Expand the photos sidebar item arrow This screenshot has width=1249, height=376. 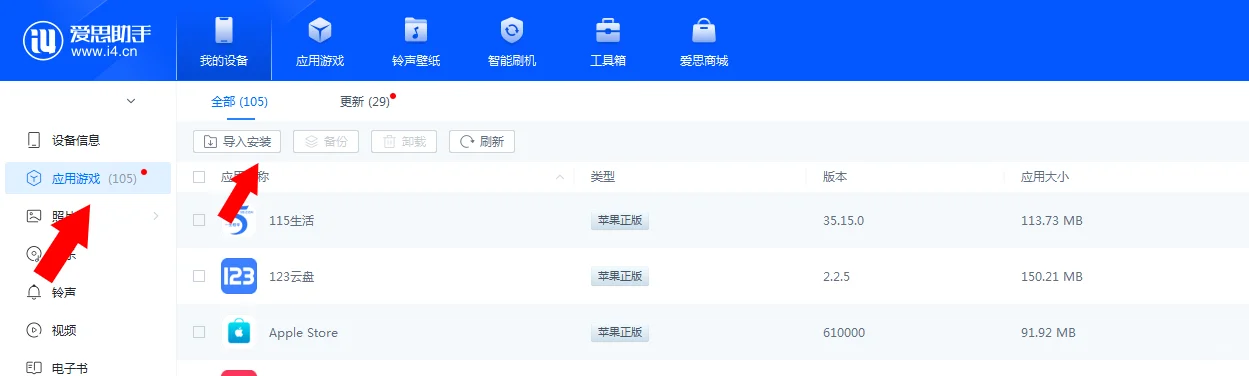pos(156,216)
